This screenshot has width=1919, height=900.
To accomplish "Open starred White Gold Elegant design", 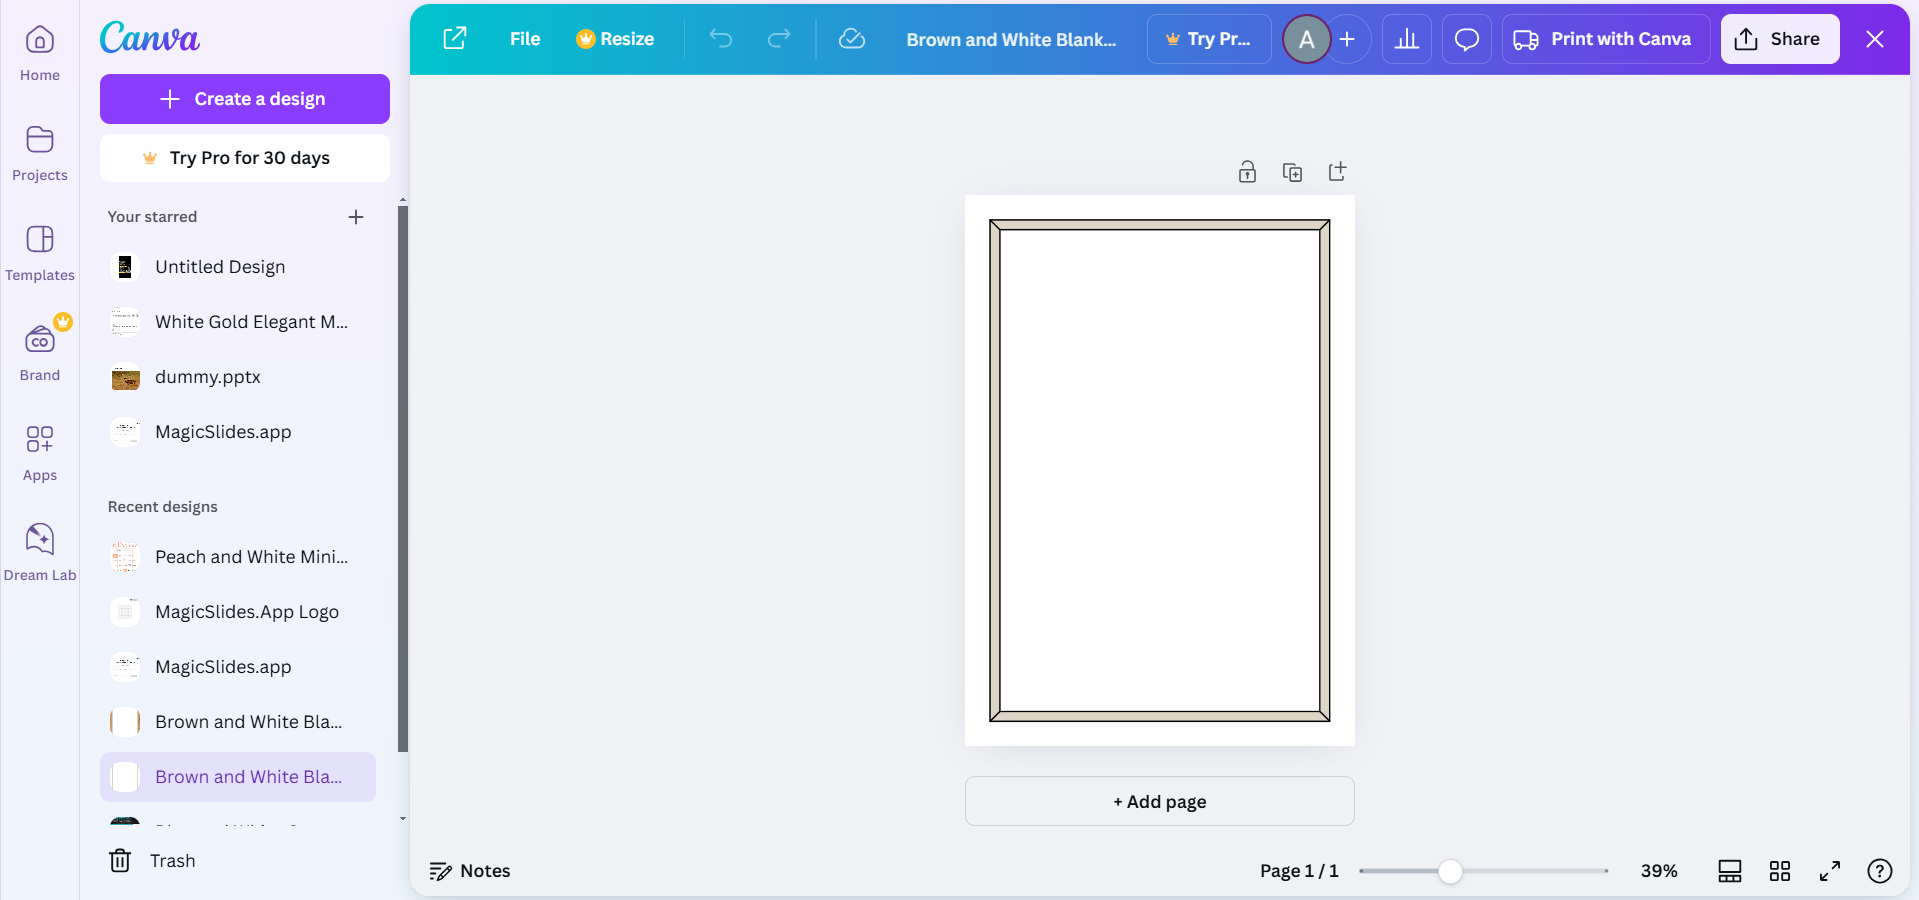I will 238,322.
